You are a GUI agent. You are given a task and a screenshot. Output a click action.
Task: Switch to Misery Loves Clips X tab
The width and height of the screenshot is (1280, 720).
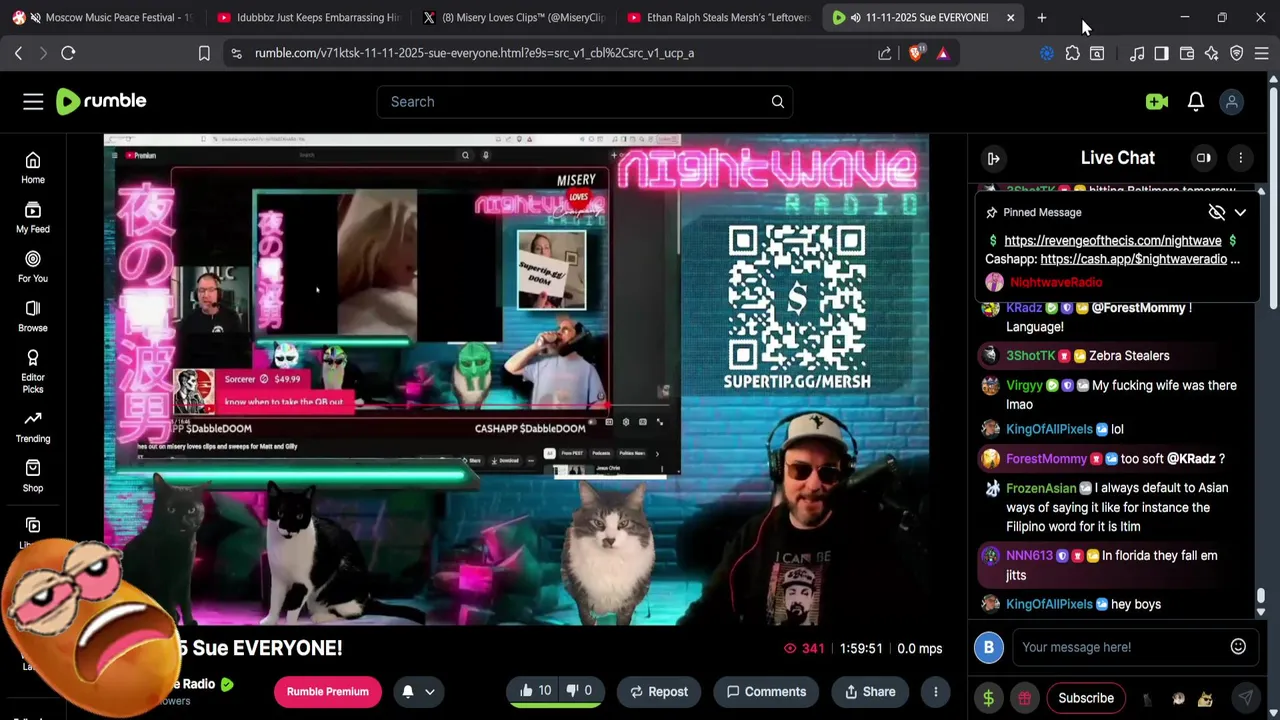click(513, 17)
